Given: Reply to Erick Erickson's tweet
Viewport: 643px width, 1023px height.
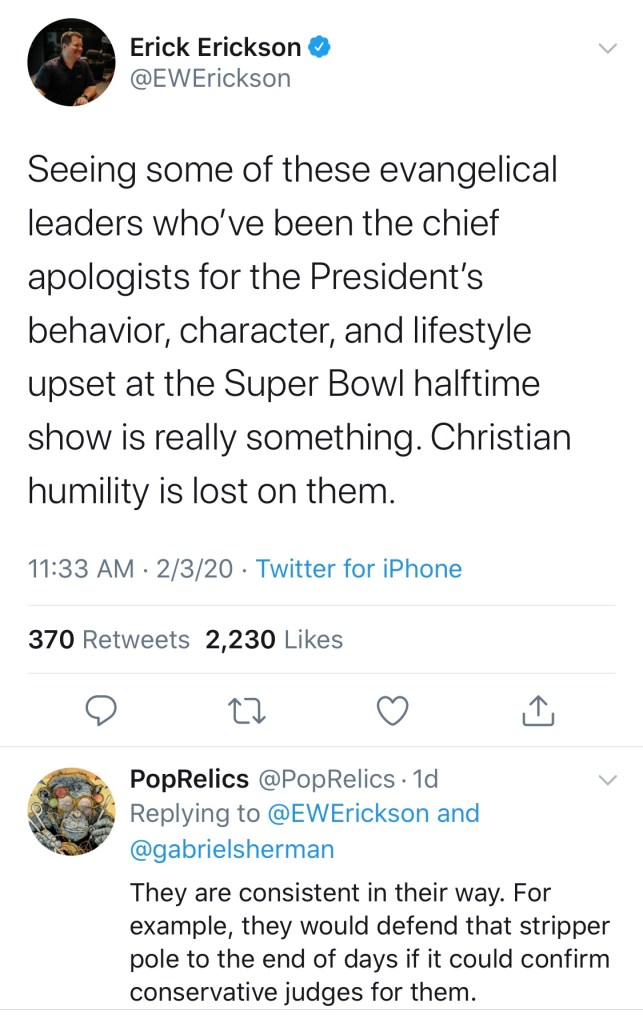Looking at the screenshot, I should tap(100, 710).
